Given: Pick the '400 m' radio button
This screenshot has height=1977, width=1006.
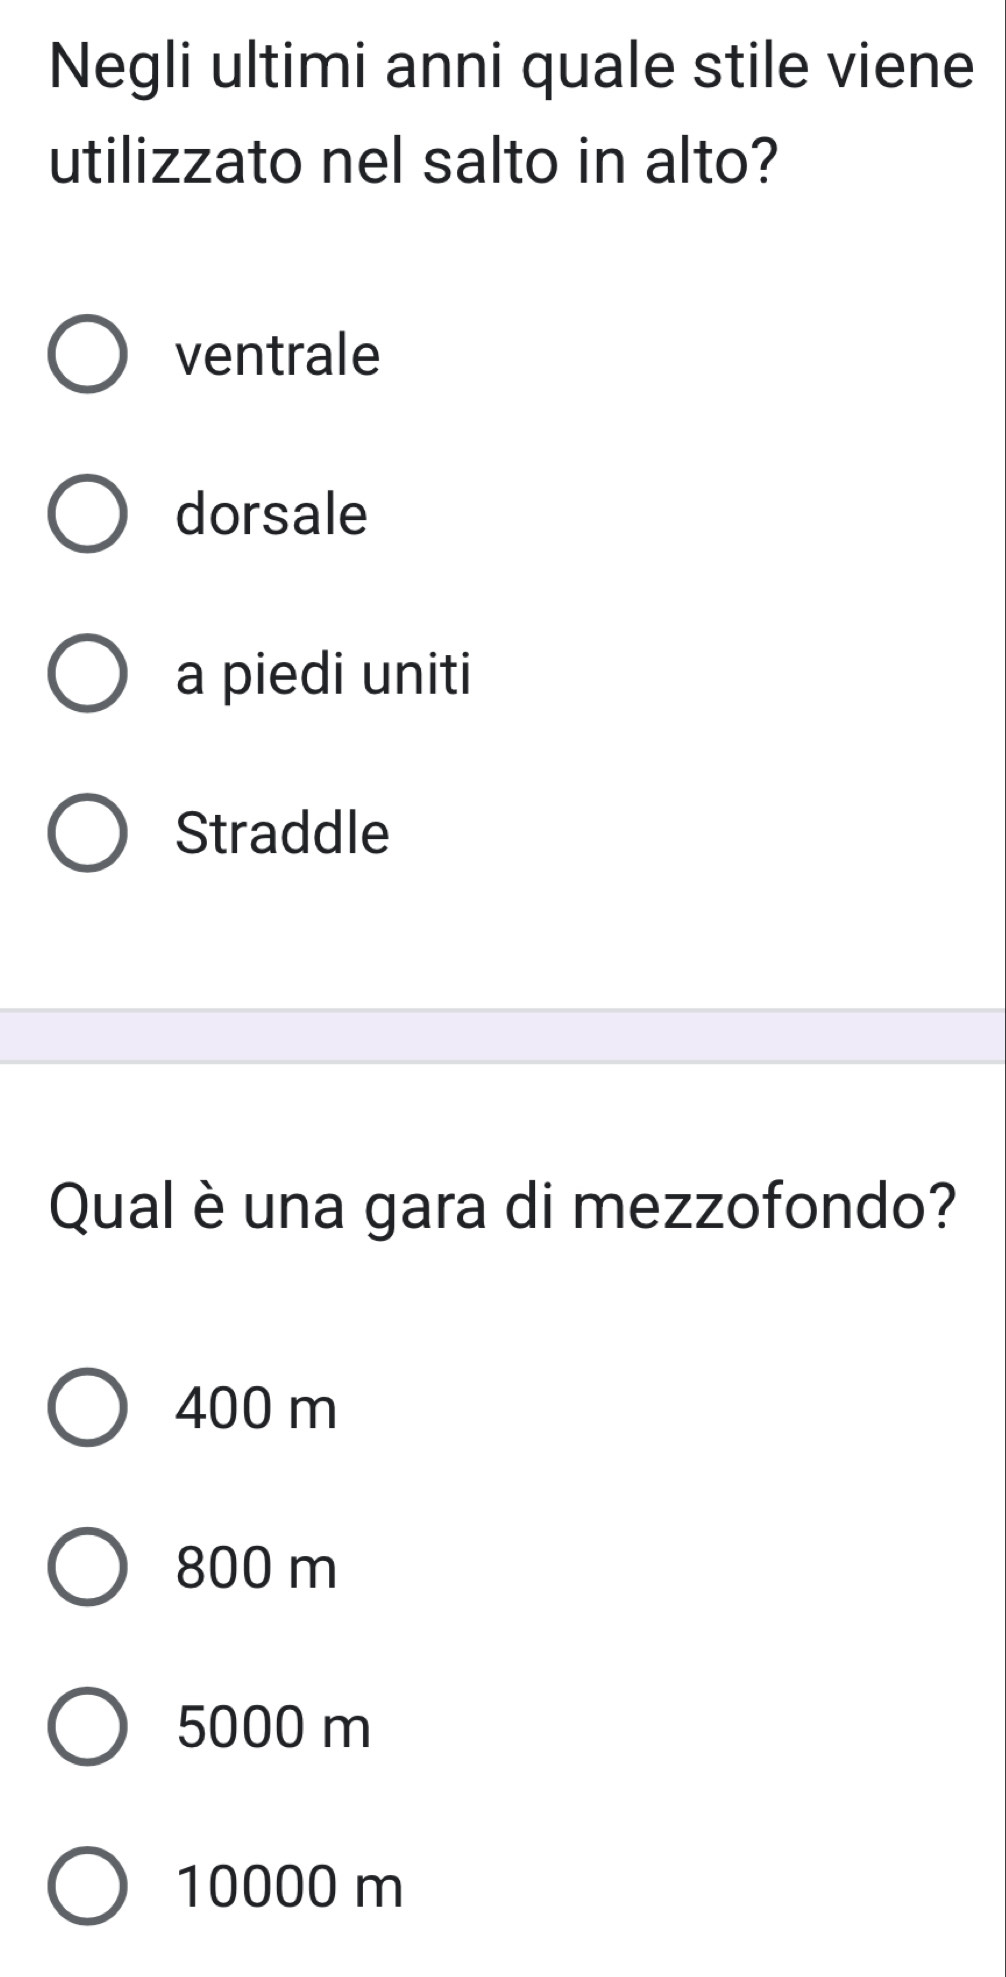Looking at the screenshot, I should click(87, 1408).
